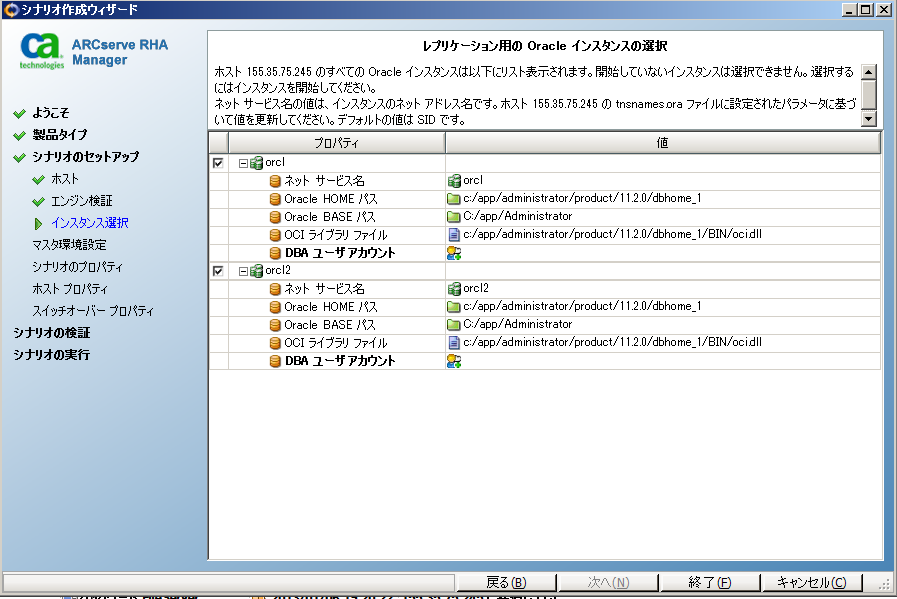Uncheck the orcl2 instance checkbox
897x599 pixels.
point(218,271)
